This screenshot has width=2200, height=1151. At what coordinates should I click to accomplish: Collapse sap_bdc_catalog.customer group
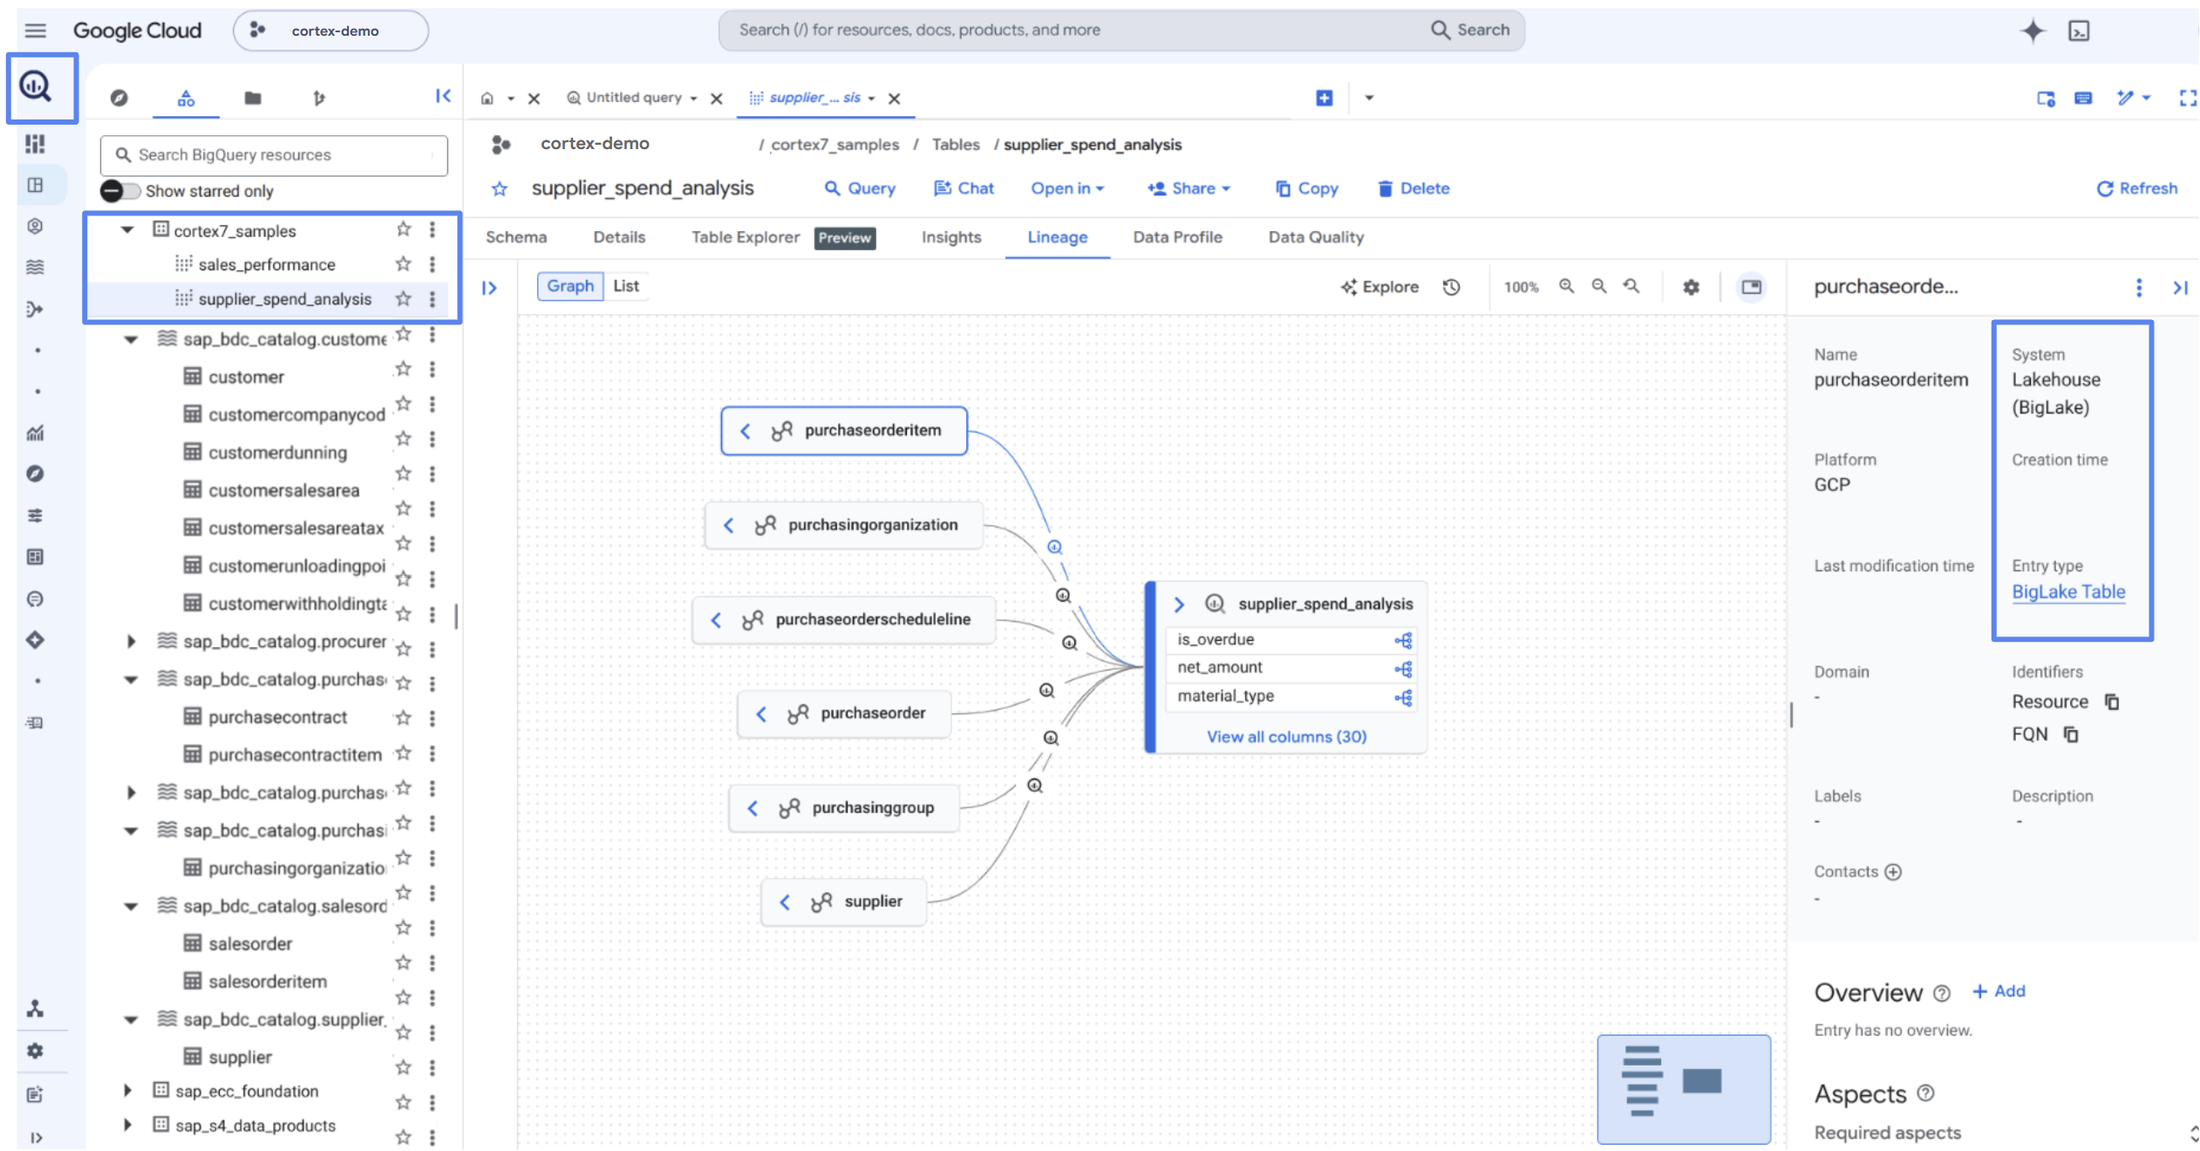[130, 340]
